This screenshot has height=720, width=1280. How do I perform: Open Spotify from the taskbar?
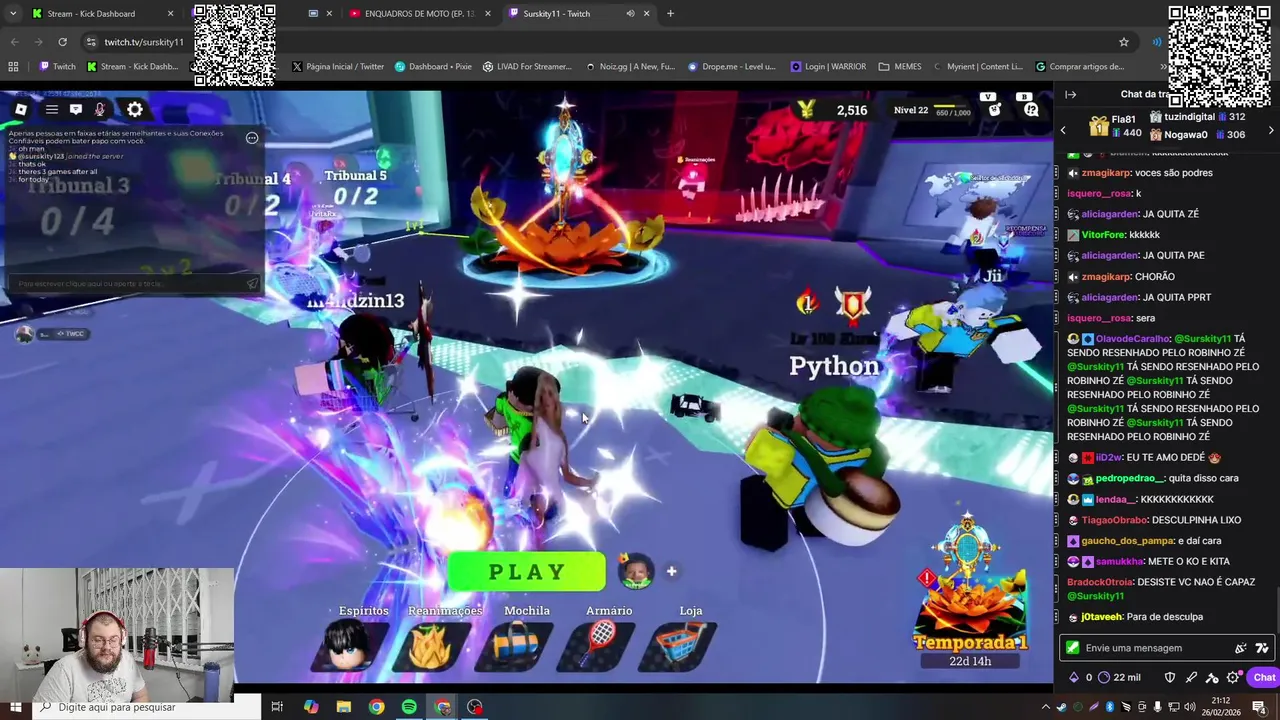[x=409, y=707]
